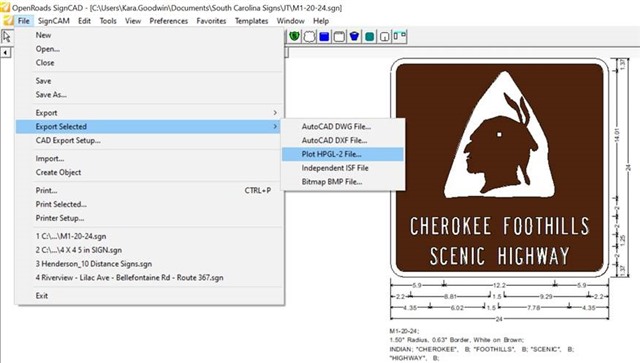
Task: Select the arrow pointer tool
Action: pyautogui.click(x=7, y=37)
